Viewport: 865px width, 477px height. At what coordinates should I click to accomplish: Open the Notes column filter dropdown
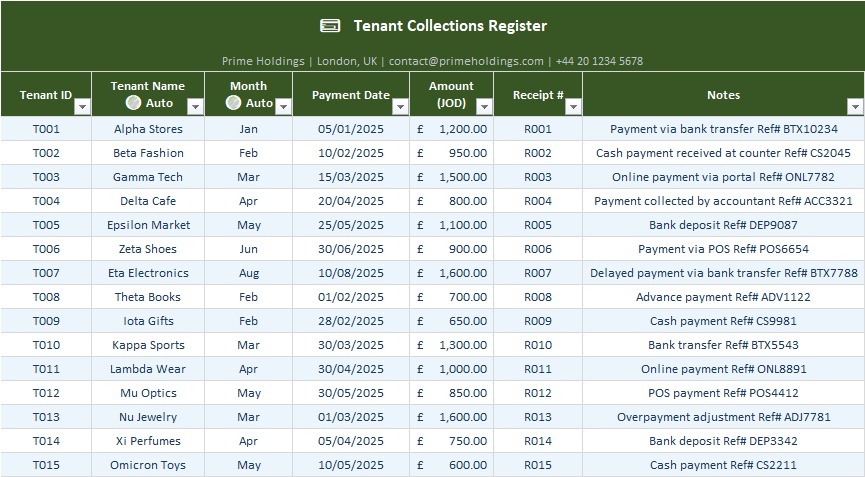tap(855, 106)
